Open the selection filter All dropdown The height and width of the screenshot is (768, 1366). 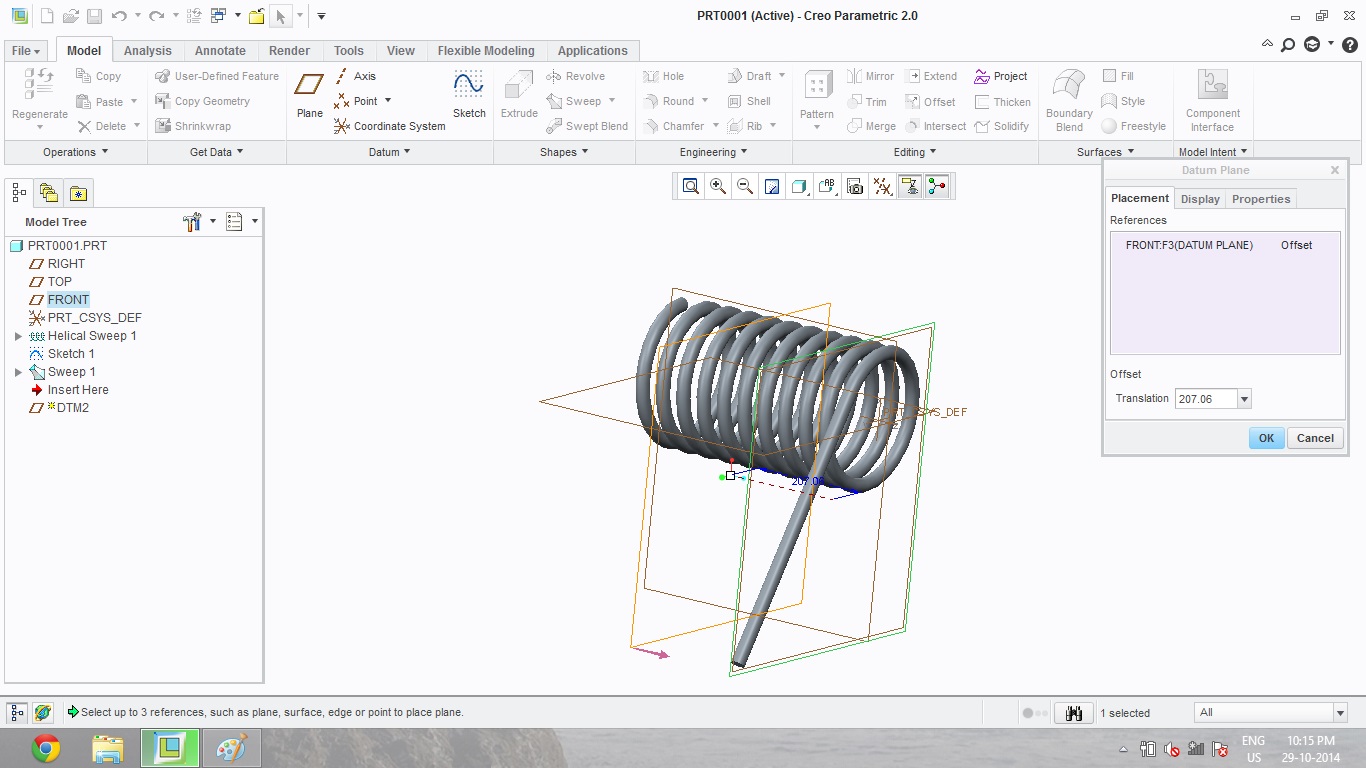1340,713
